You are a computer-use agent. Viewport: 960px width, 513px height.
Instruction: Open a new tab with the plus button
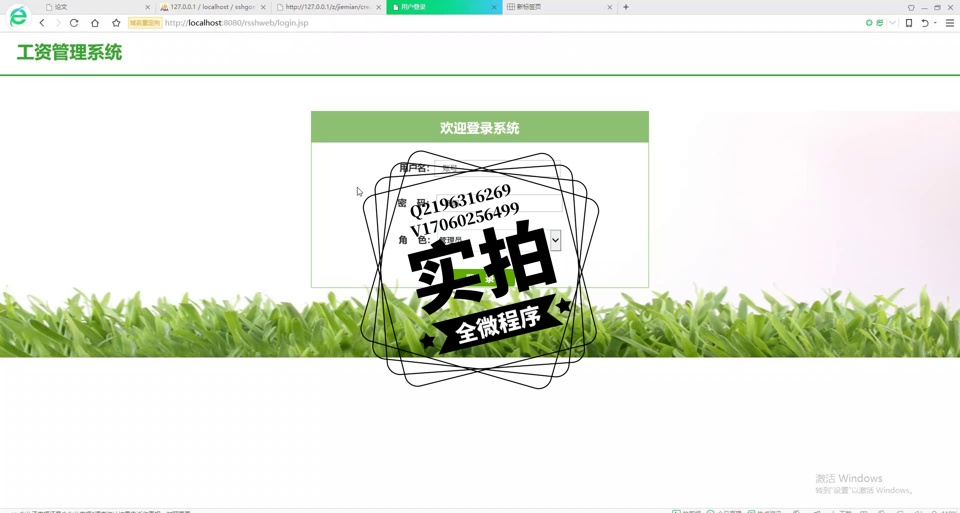pos(626,7)
